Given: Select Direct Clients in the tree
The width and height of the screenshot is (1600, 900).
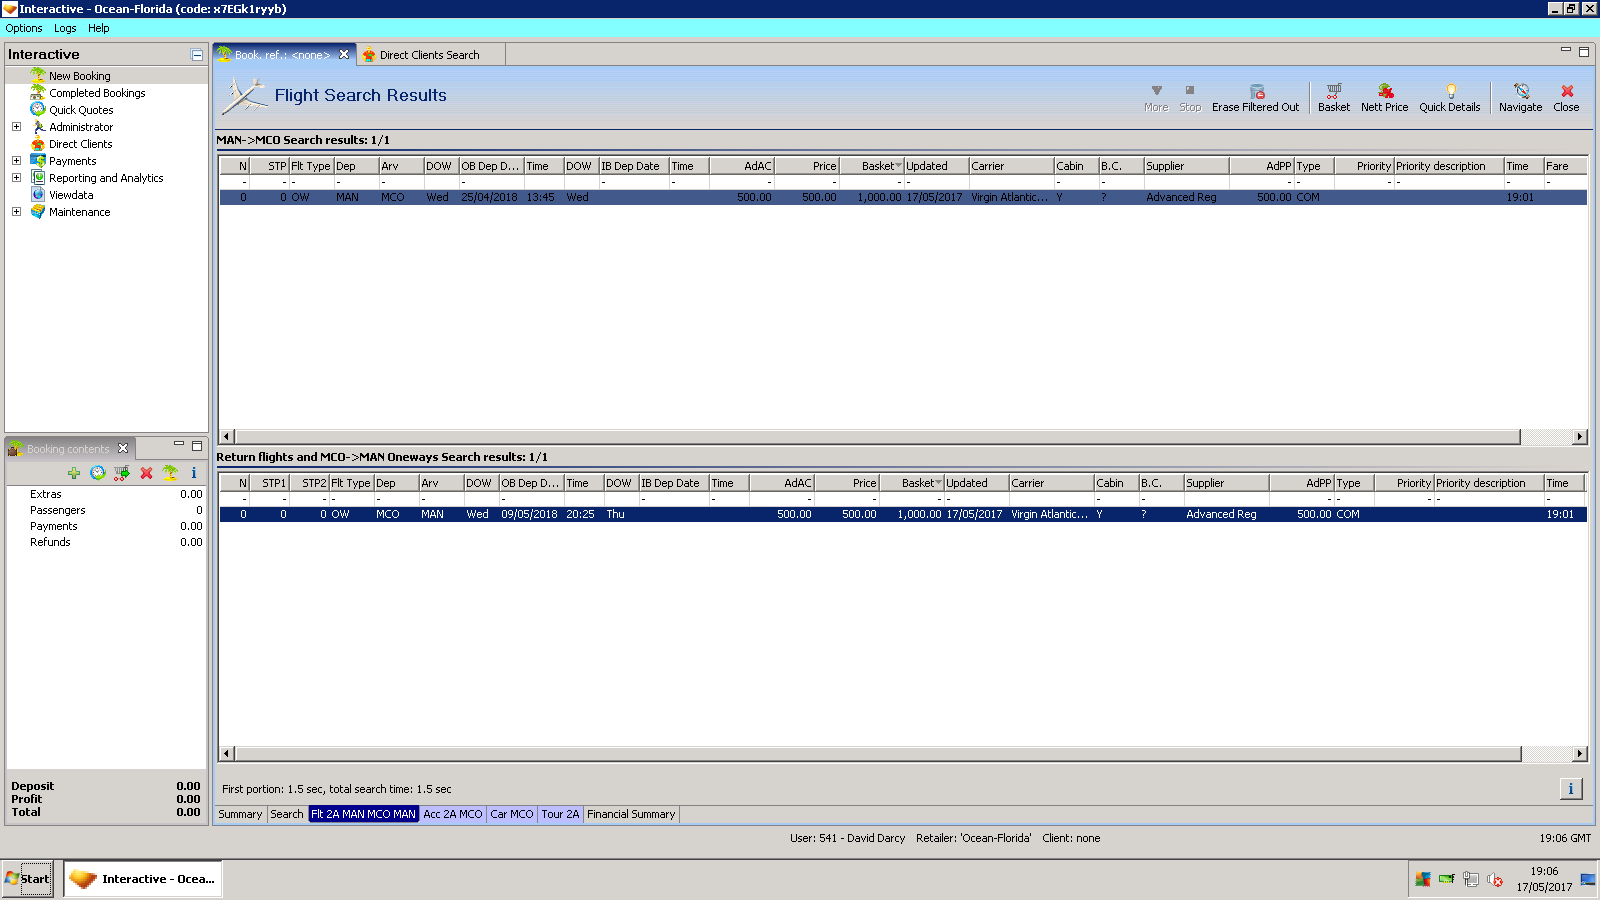Looking at the screenshot, I should [x=81, y=144].
